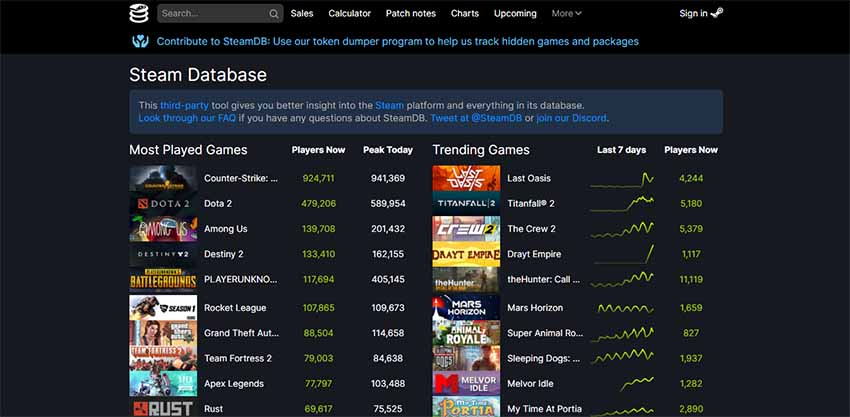Click The Crew 2 game name
The height and width of the screenshot is (417, 850).
531,229
